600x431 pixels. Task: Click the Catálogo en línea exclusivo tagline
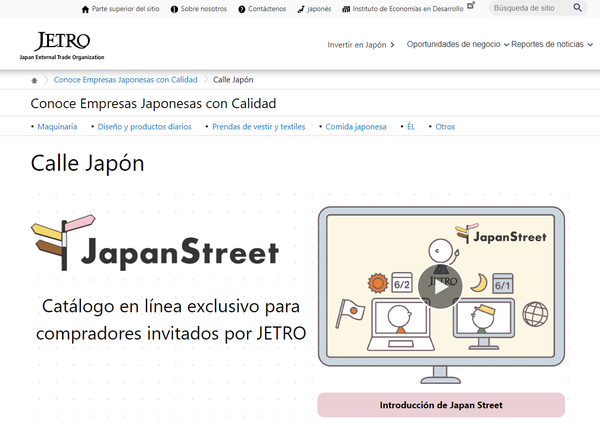tap(171, 320)
